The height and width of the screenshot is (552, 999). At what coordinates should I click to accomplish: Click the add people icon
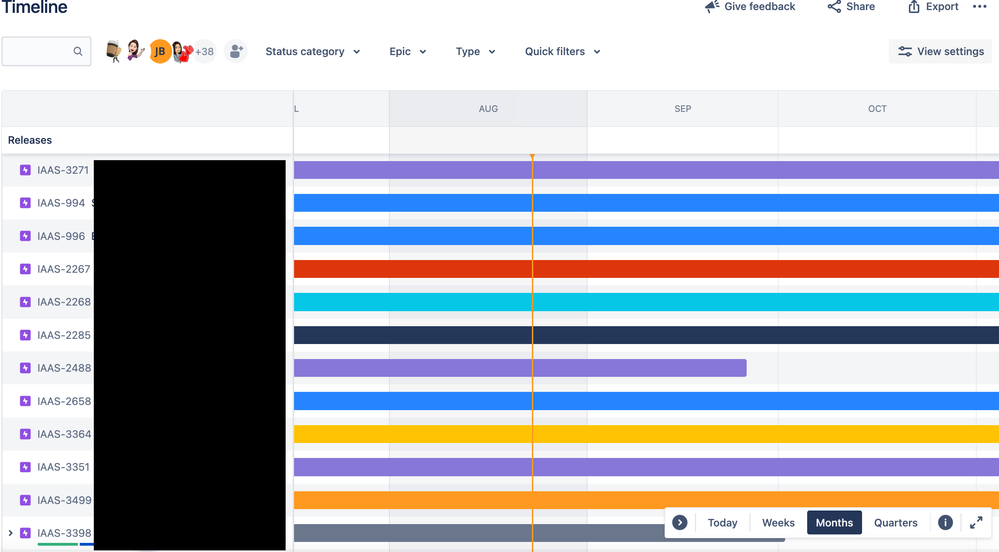[x=235, y=52]
